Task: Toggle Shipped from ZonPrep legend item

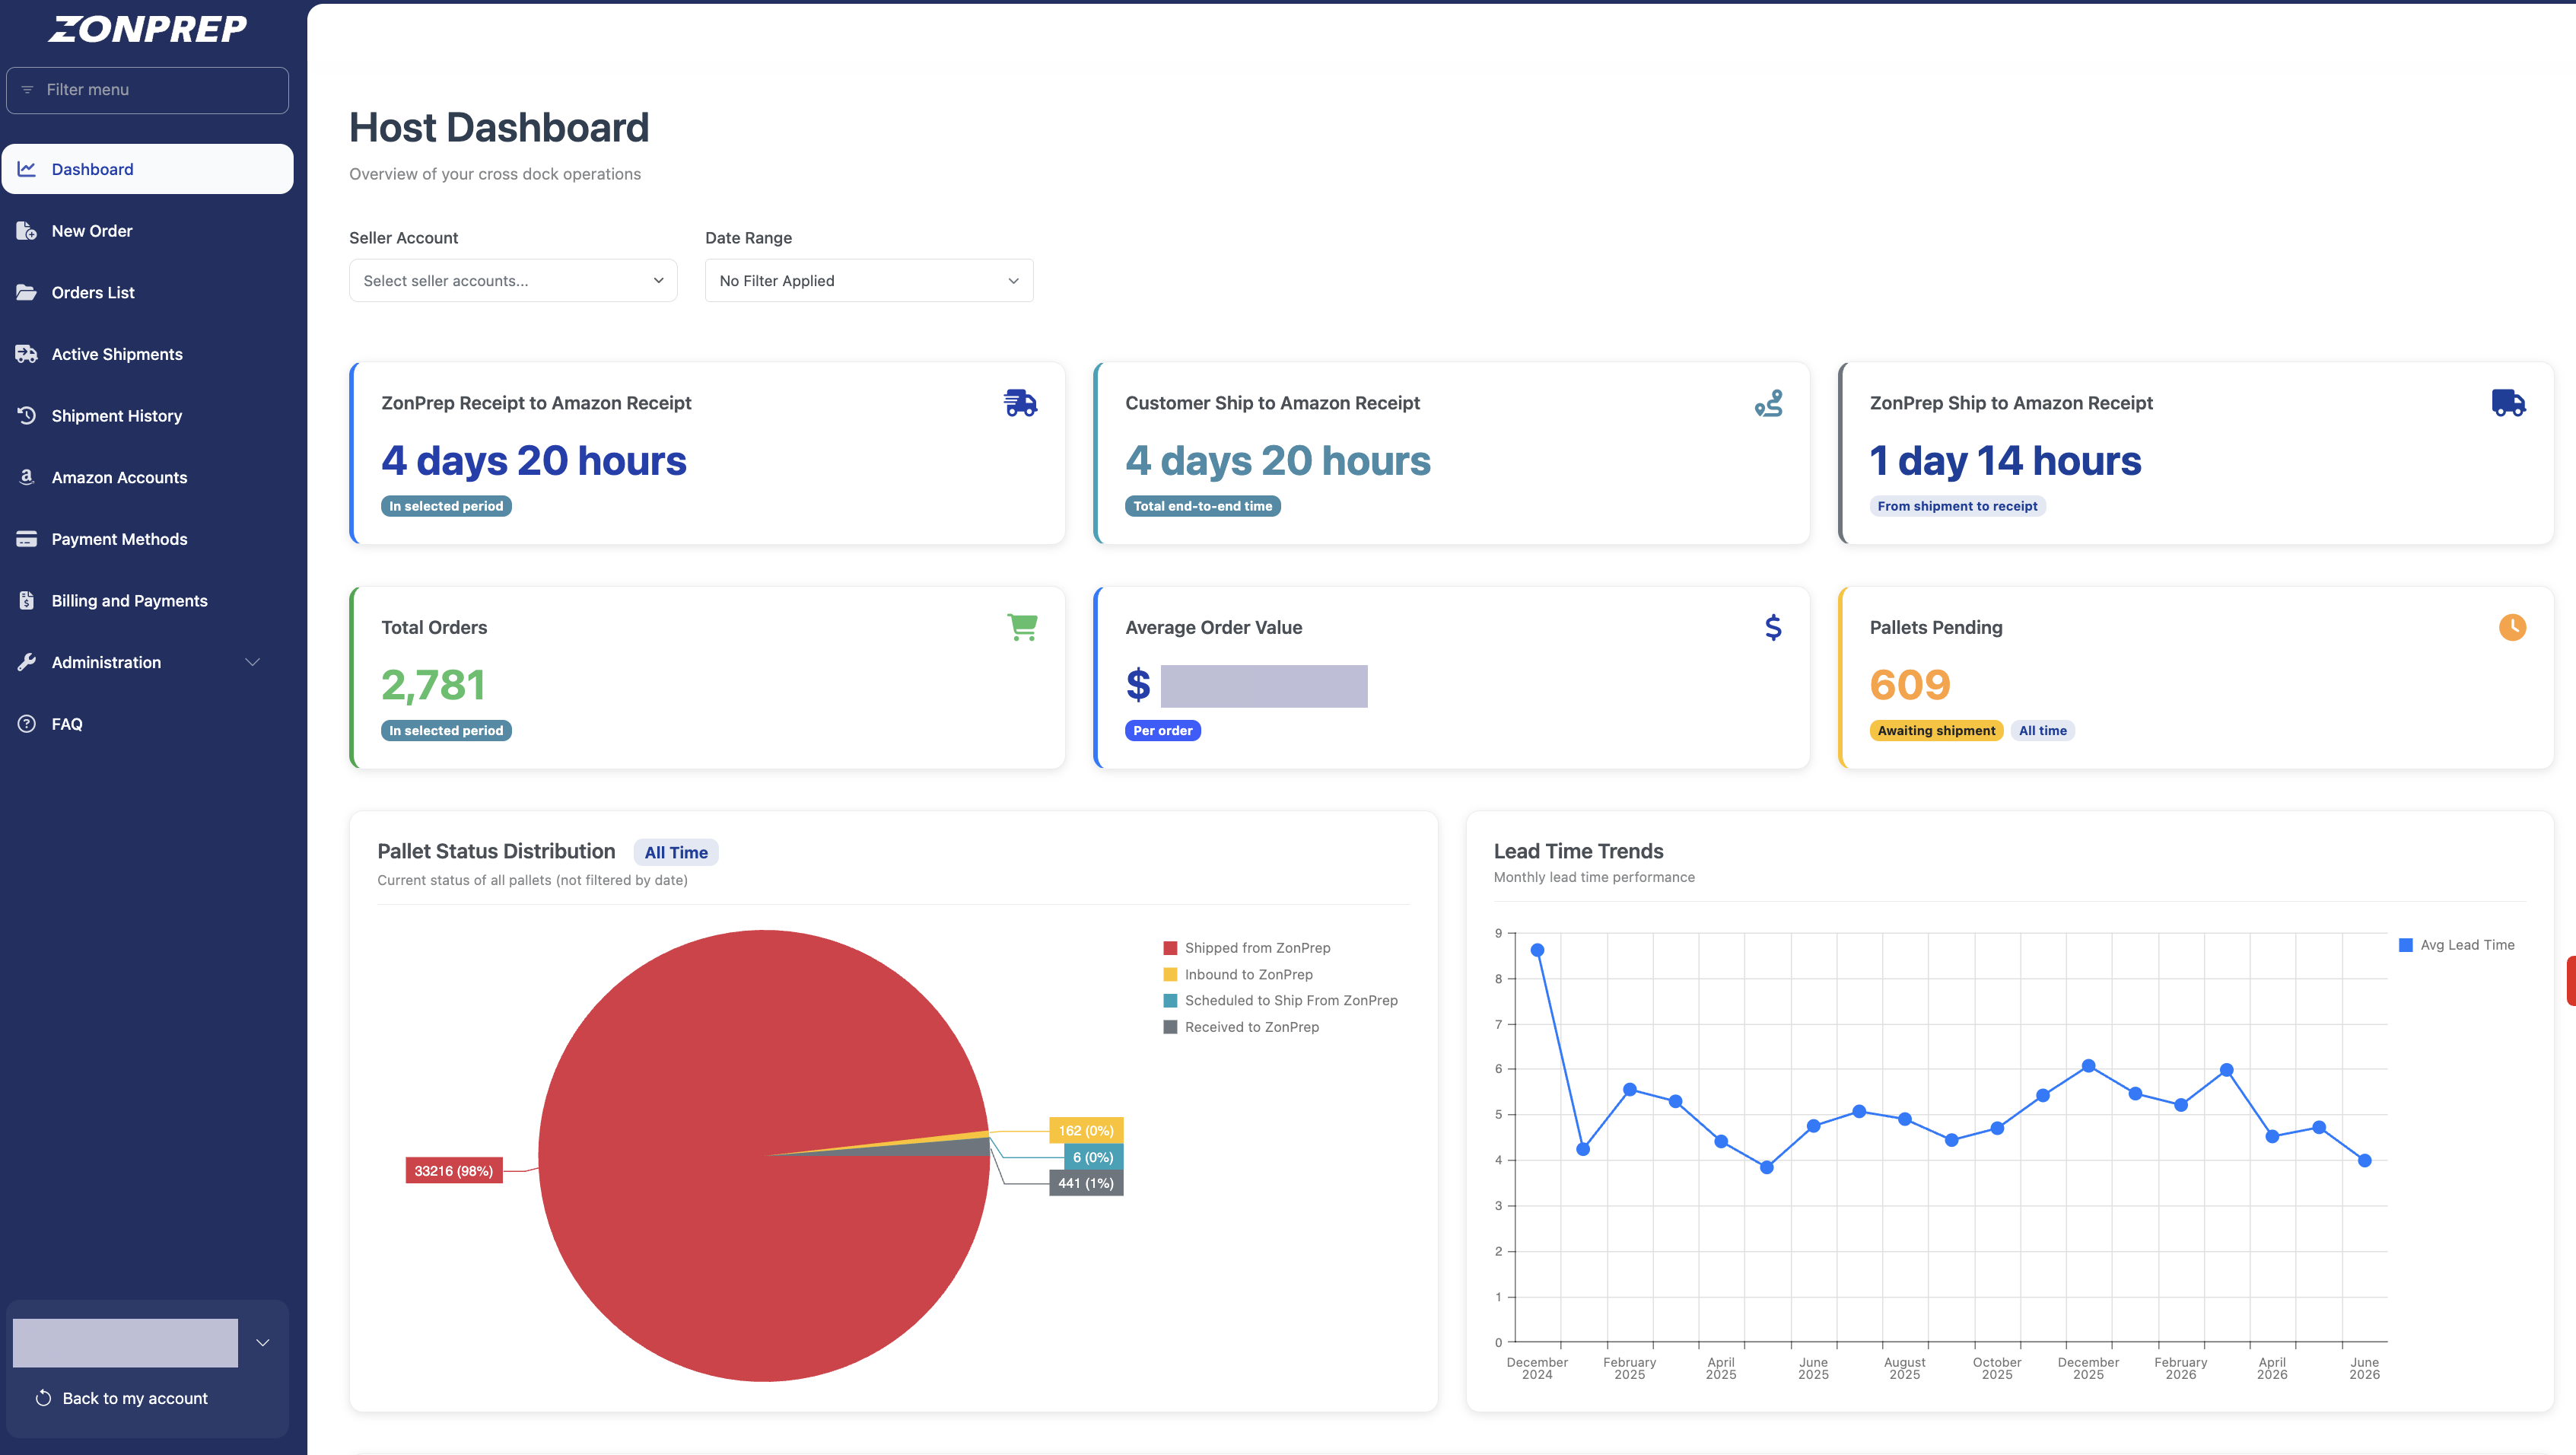Action: pos(1247,948)
